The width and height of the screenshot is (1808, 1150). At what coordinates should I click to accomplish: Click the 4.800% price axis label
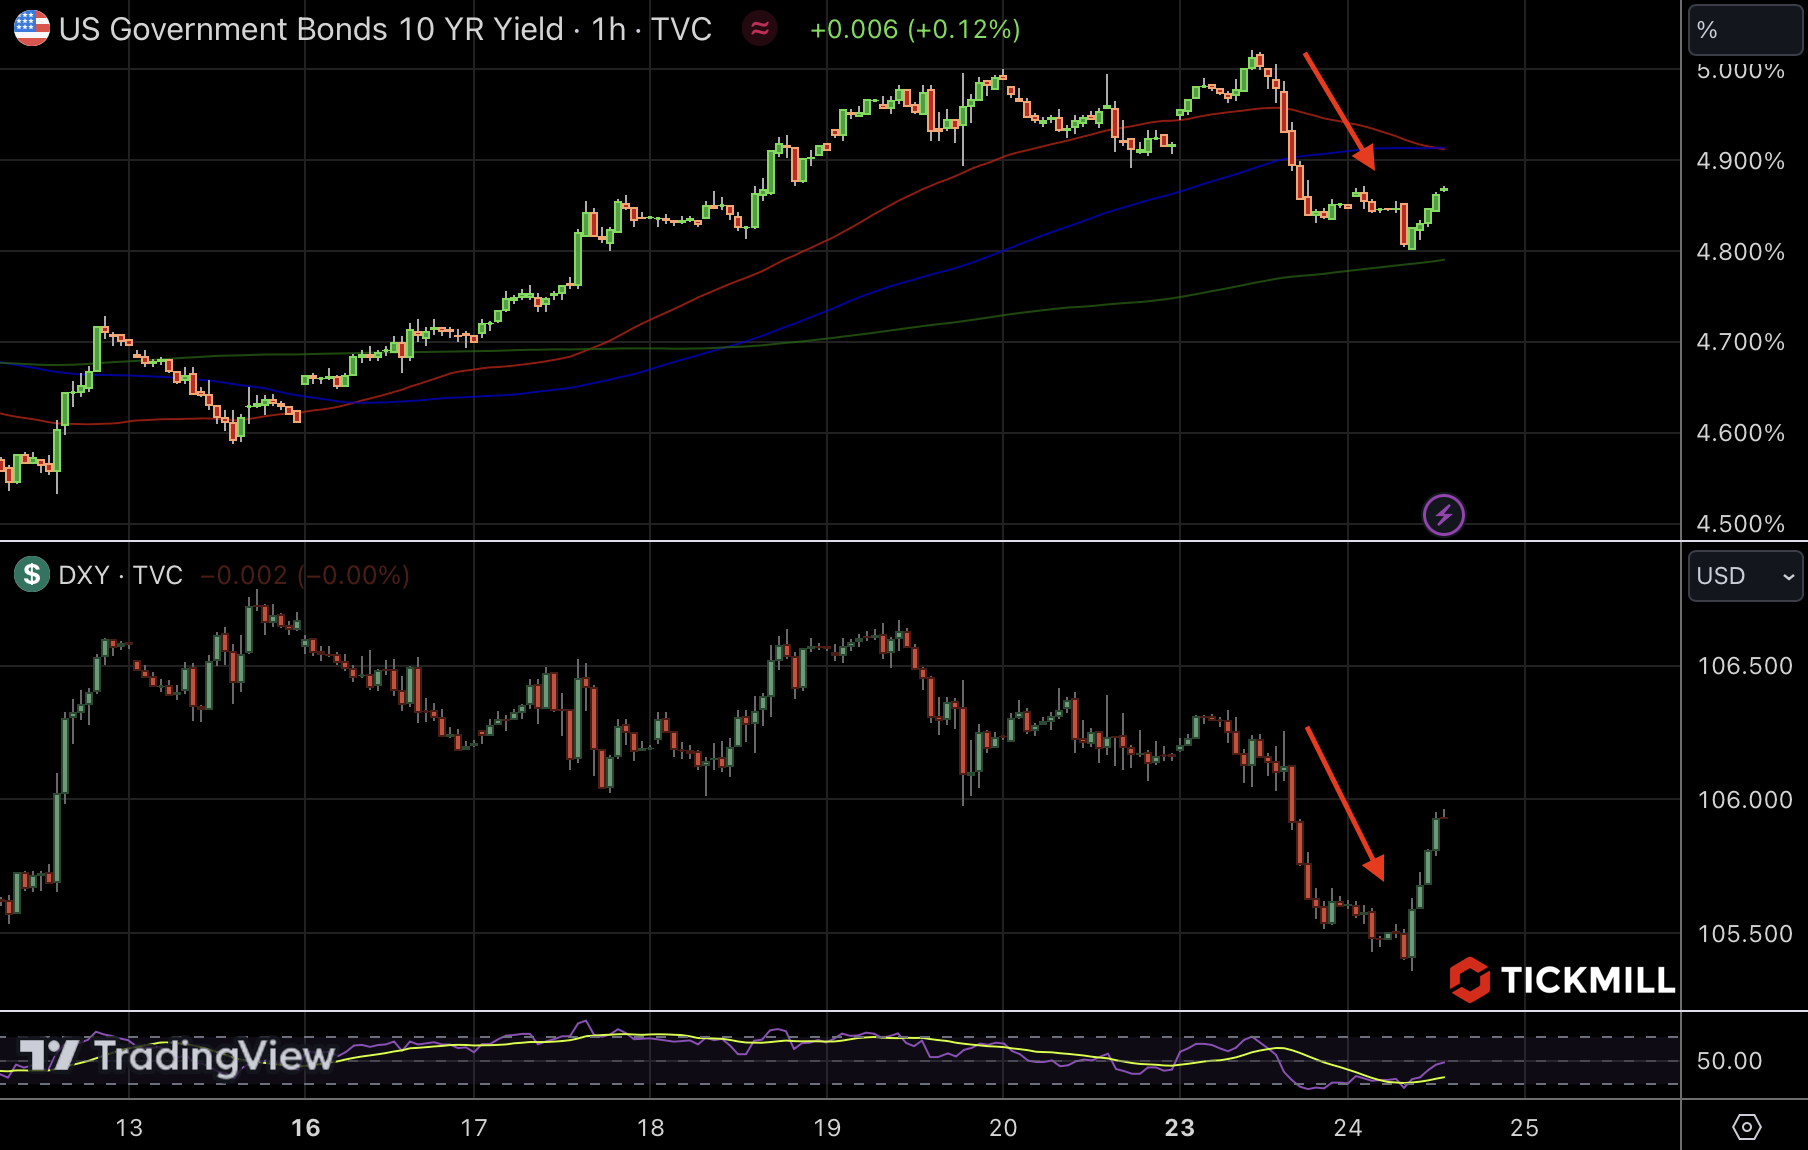click(x=1740, y=252)
